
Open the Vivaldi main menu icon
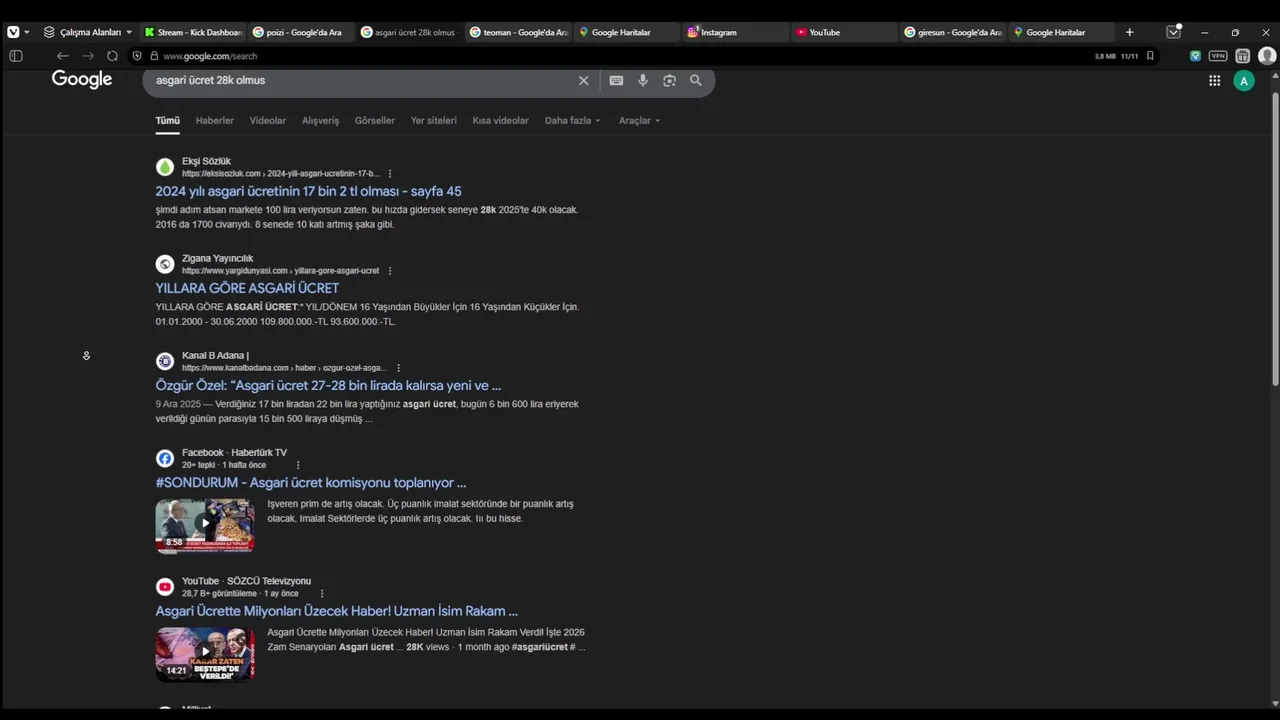[x=13, y=32]
